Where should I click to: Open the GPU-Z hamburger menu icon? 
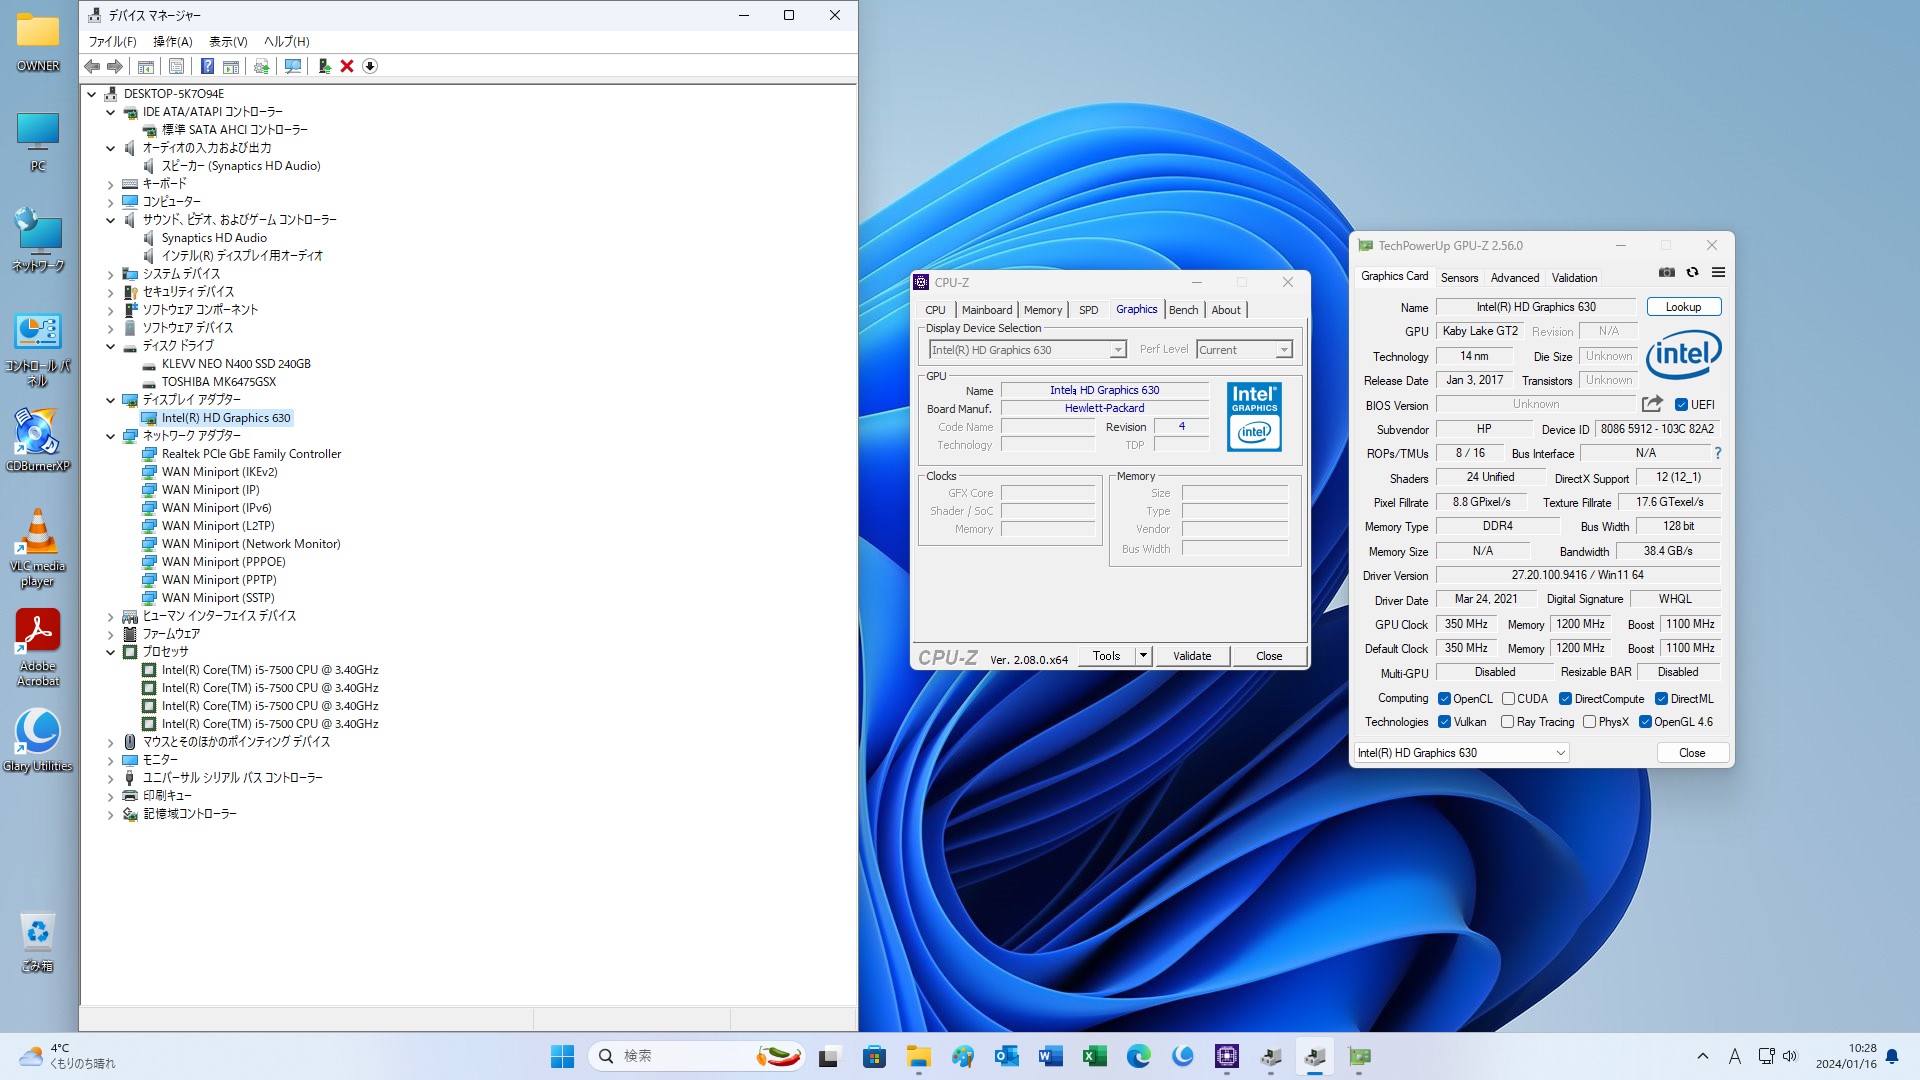[1718, 272]
